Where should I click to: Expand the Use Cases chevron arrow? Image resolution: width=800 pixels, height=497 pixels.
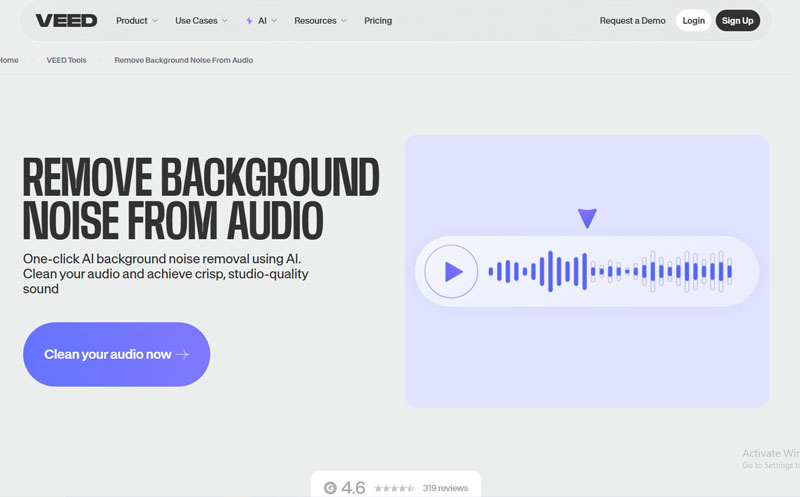[224, 21]
